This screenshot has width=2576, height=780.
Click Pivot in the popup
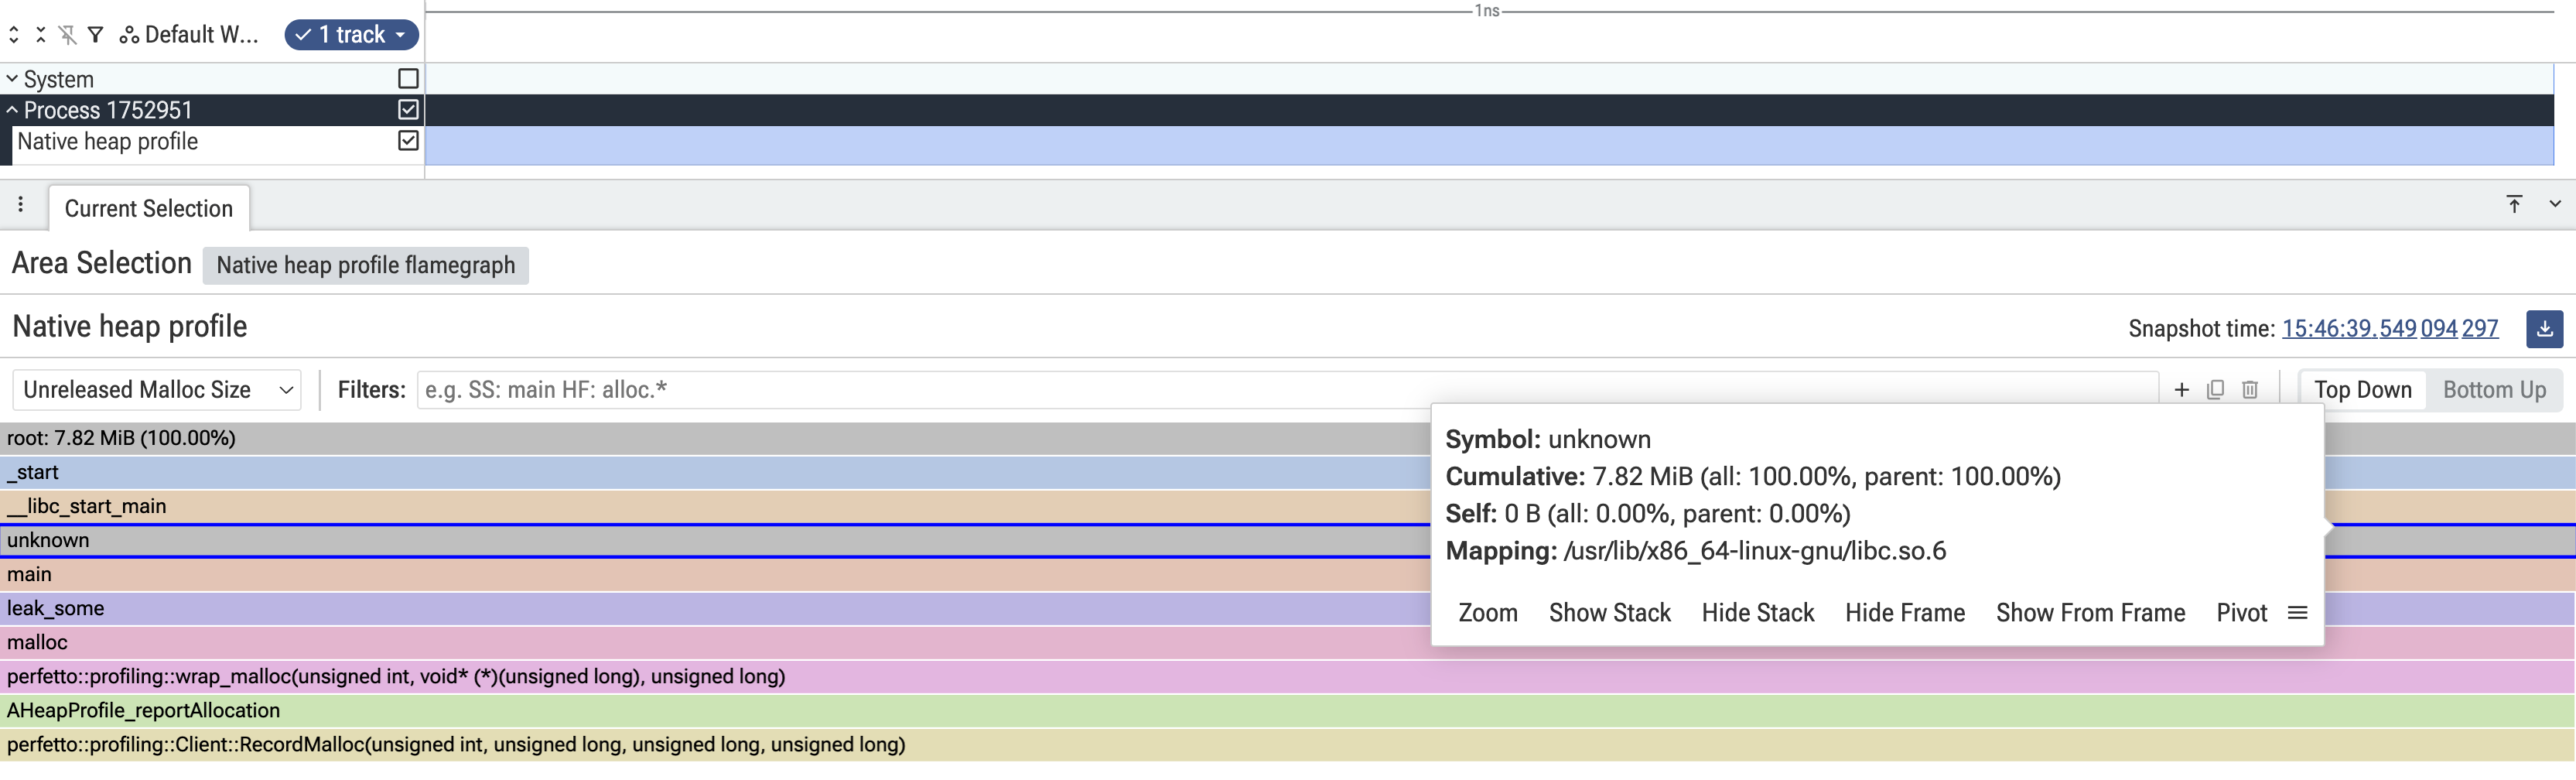[2242, 613]
